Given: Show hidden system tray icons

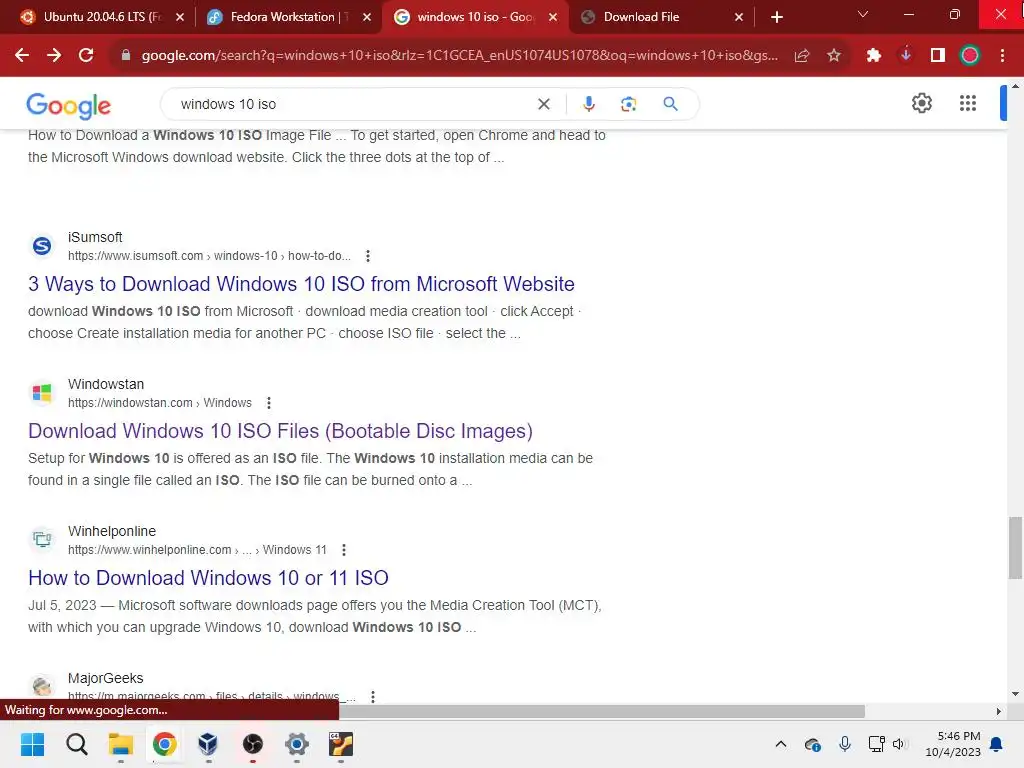Looking at the screenshot, I should point(780,744).
